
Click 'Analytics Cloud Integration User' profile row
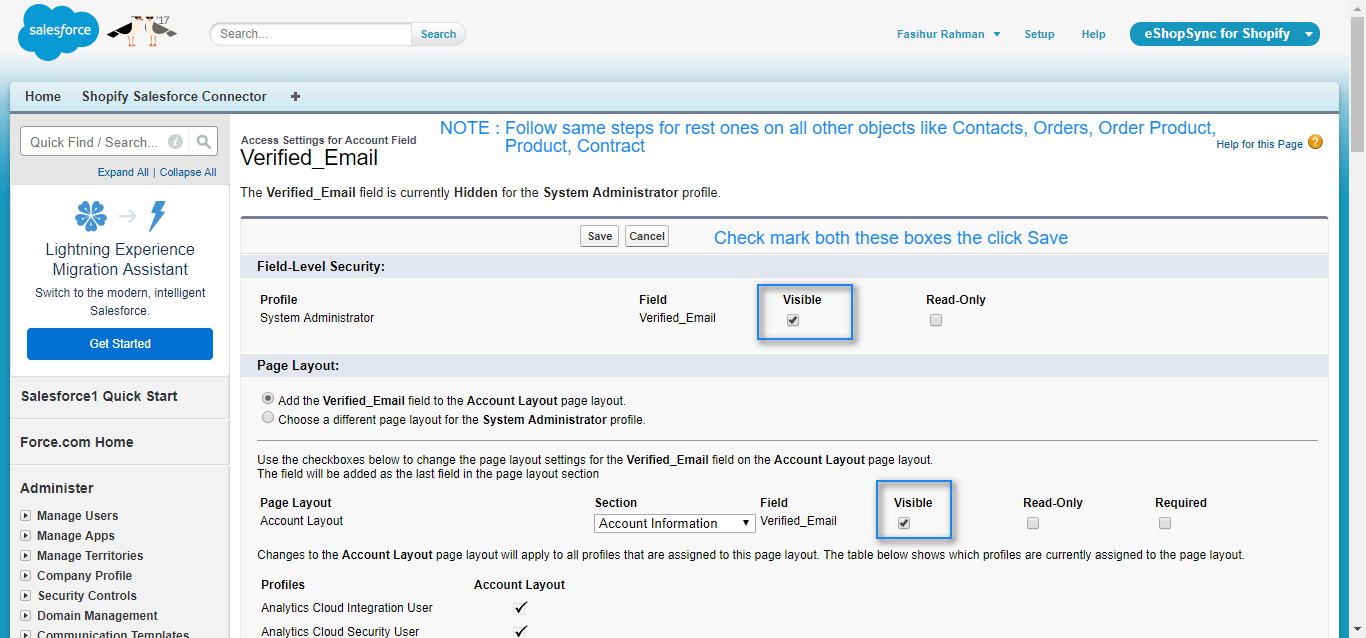tap(347, 608)
